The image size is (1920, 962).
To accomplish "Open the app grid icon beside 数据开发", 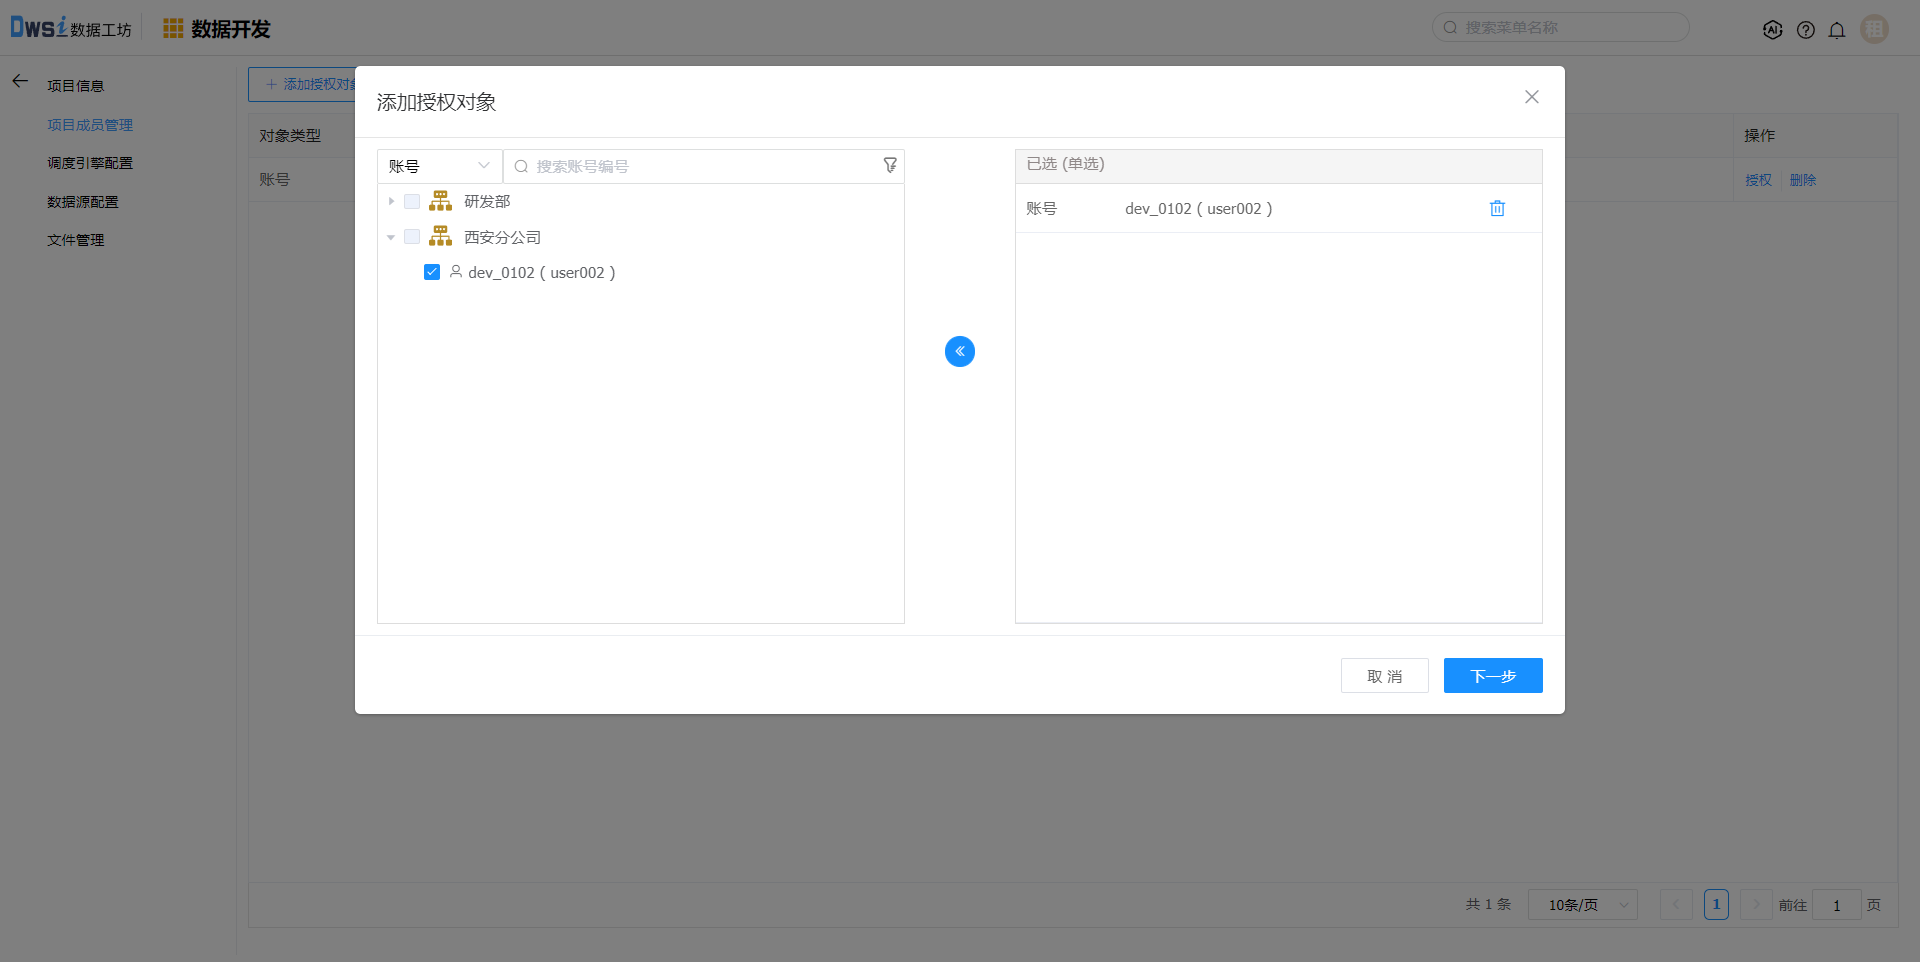I will click(x=173, y=29).
